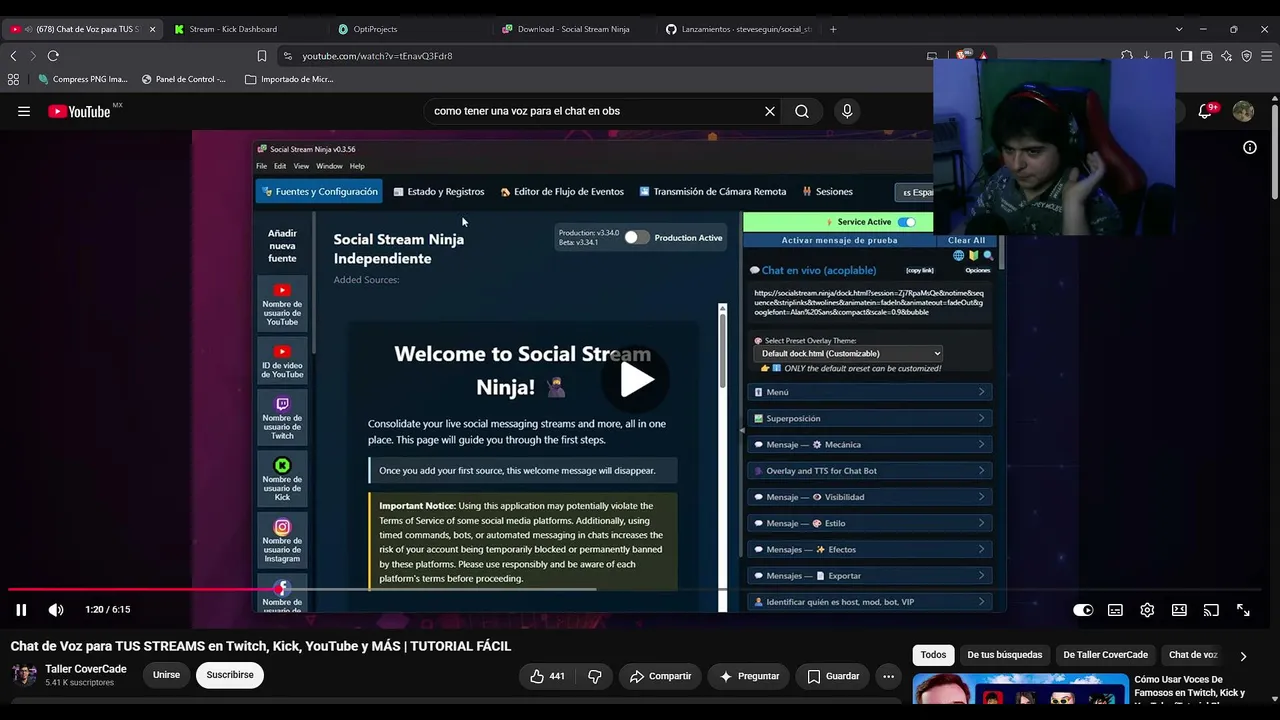Viewport: 1280px width, 720px height.
Task: Toggle the autoplay switch in player
Action: coord(1083,610)
